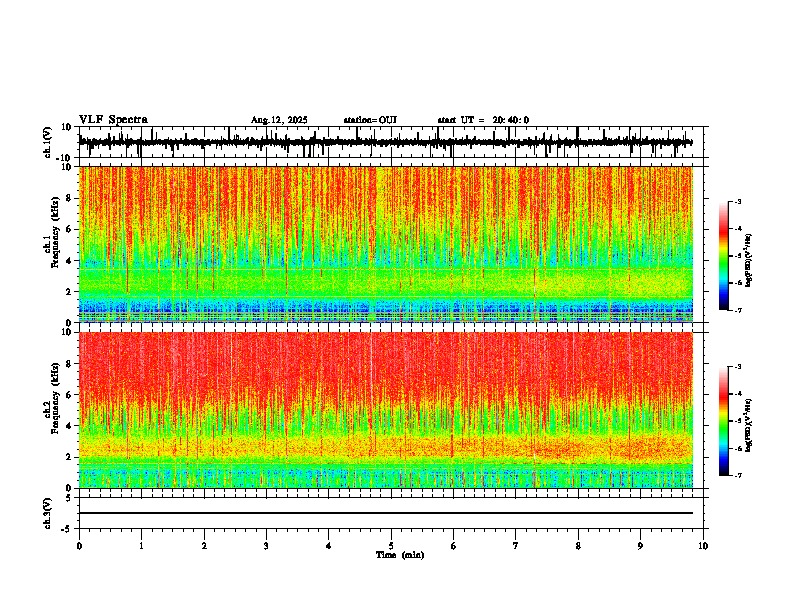Image resolution: width=792 pixels, height=612 pixels.
Task: Click the "station=OUI" header text
Action: 370,120
